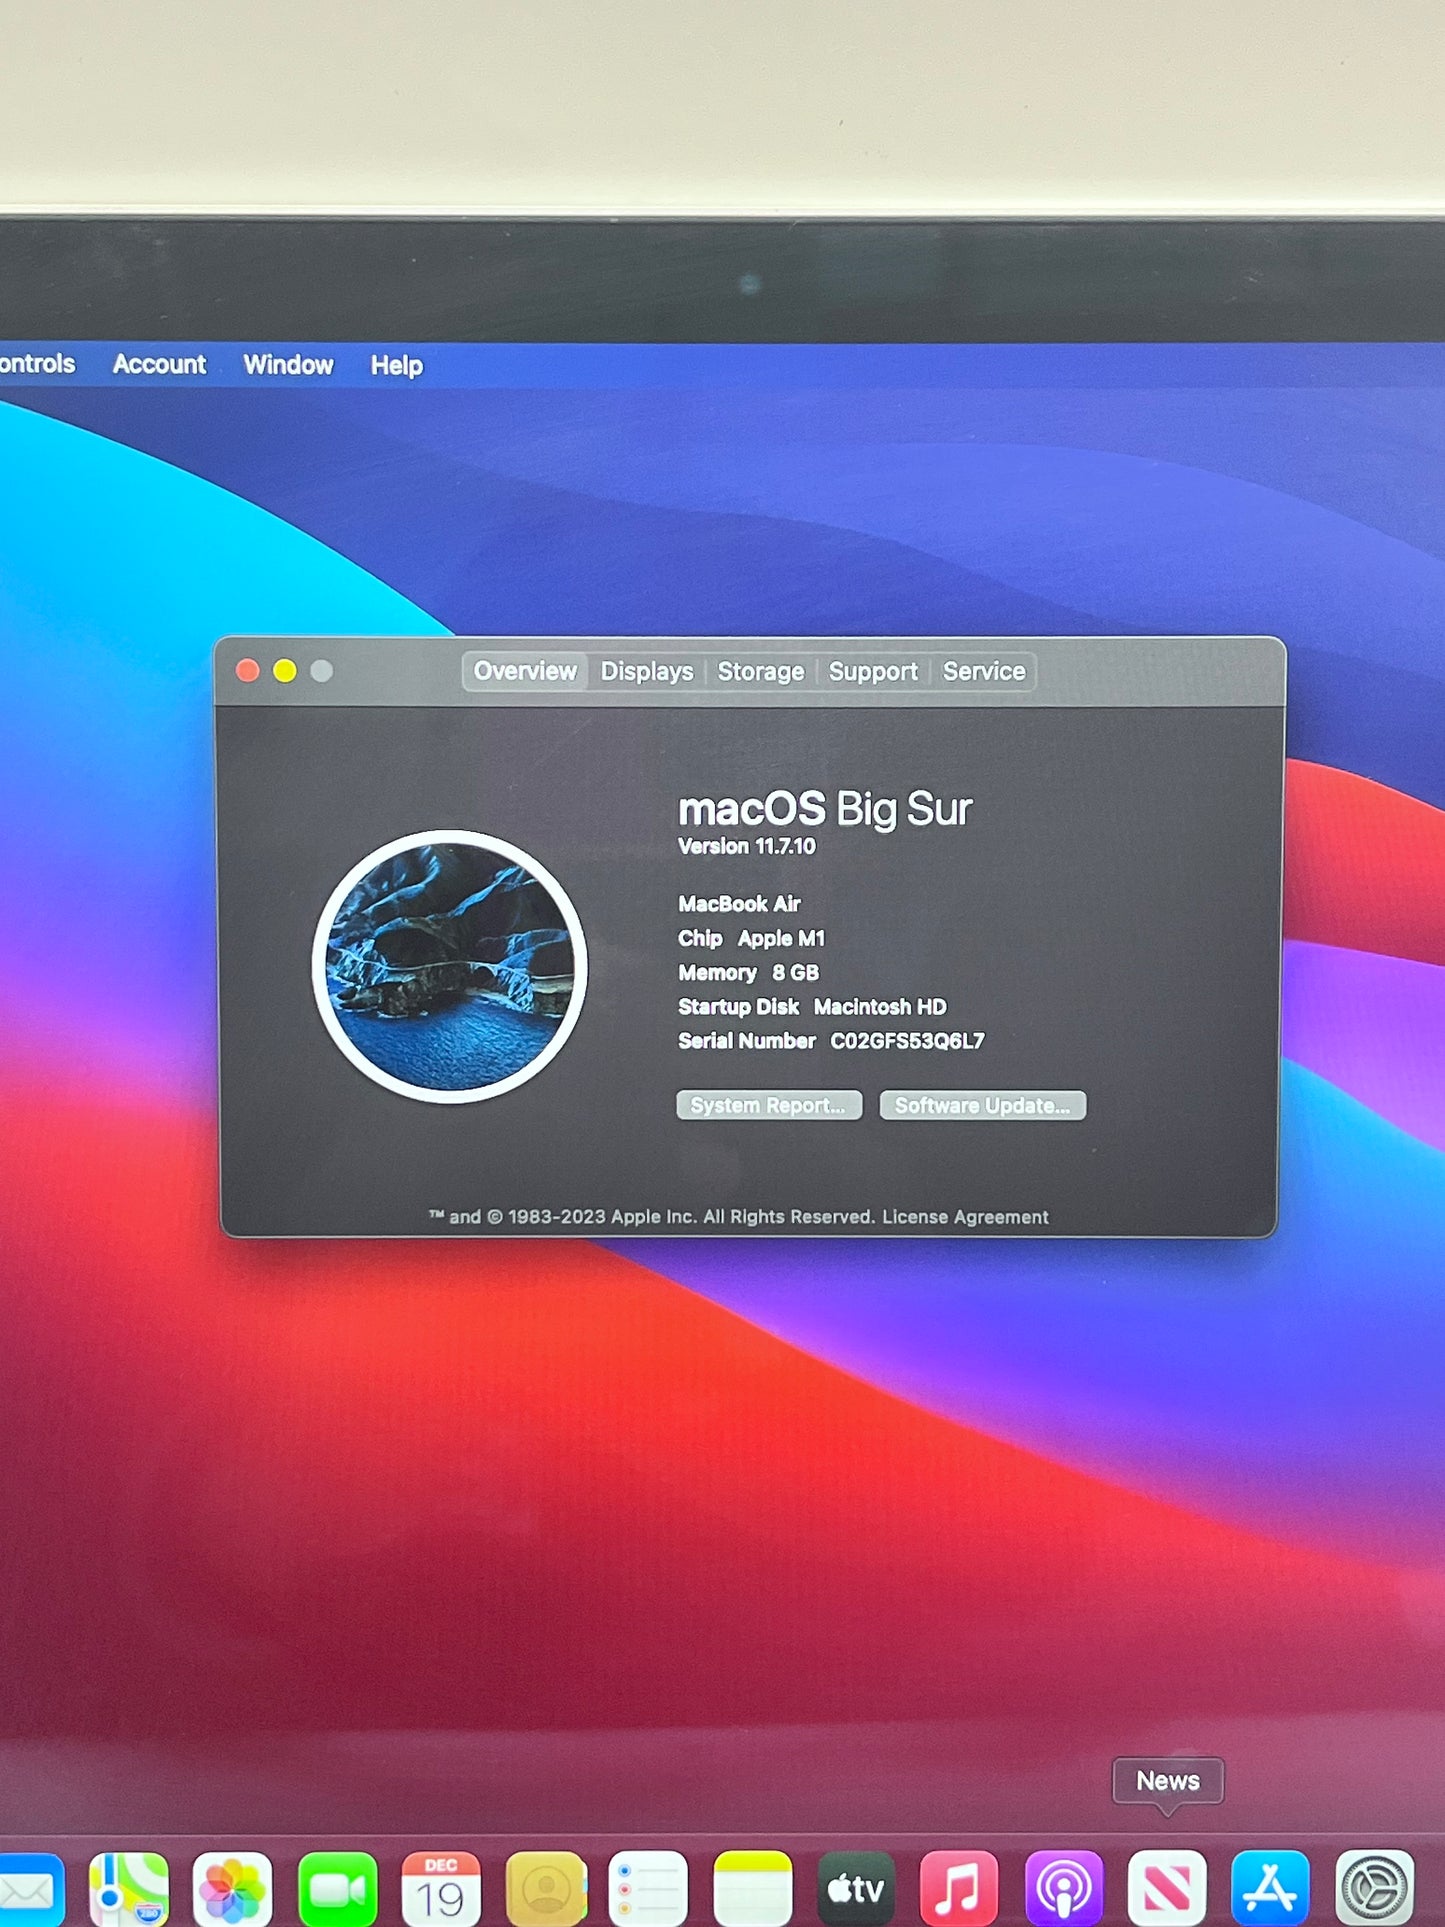Launch Podcasts from the Dock
This screenshot has height=1927, width=1445.
1064,1889
